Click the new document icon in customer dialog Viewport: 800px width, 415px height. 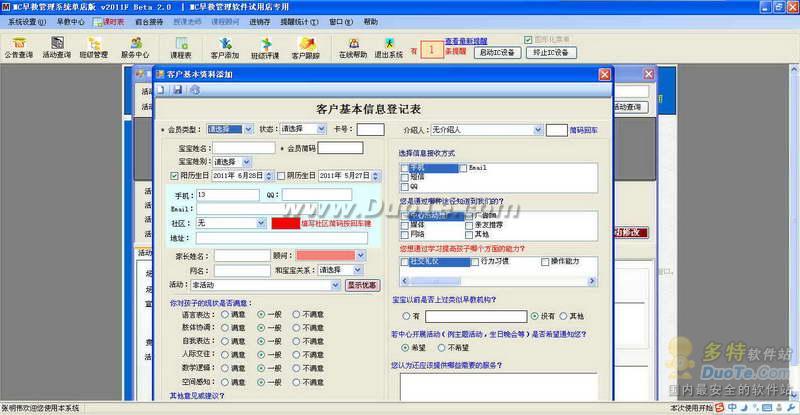point(161,90)
